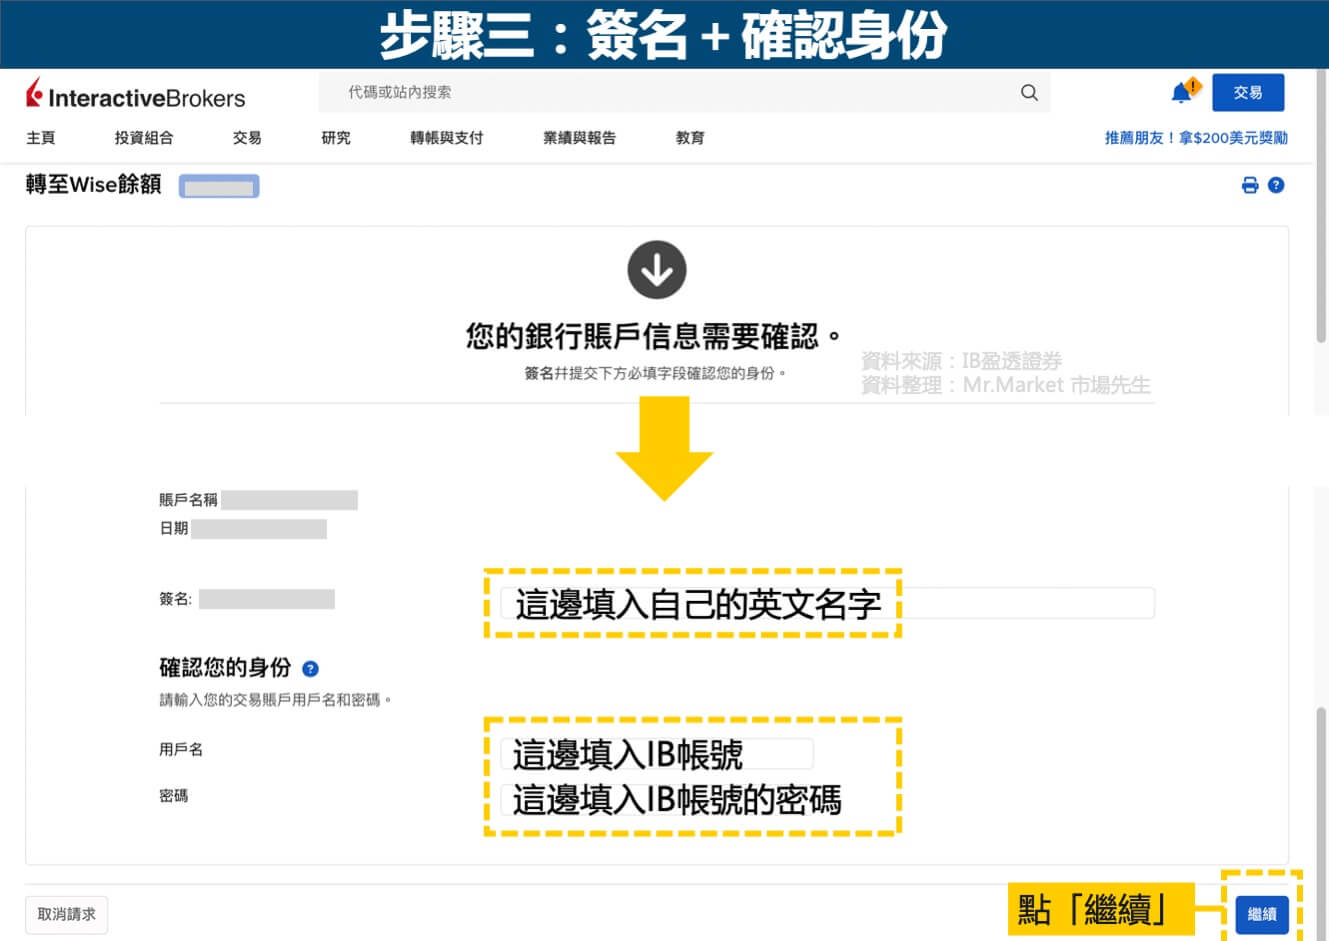This screenshot has height=941, width=1329.
Task: Open the 研究 menu
Action: (336, 138)
